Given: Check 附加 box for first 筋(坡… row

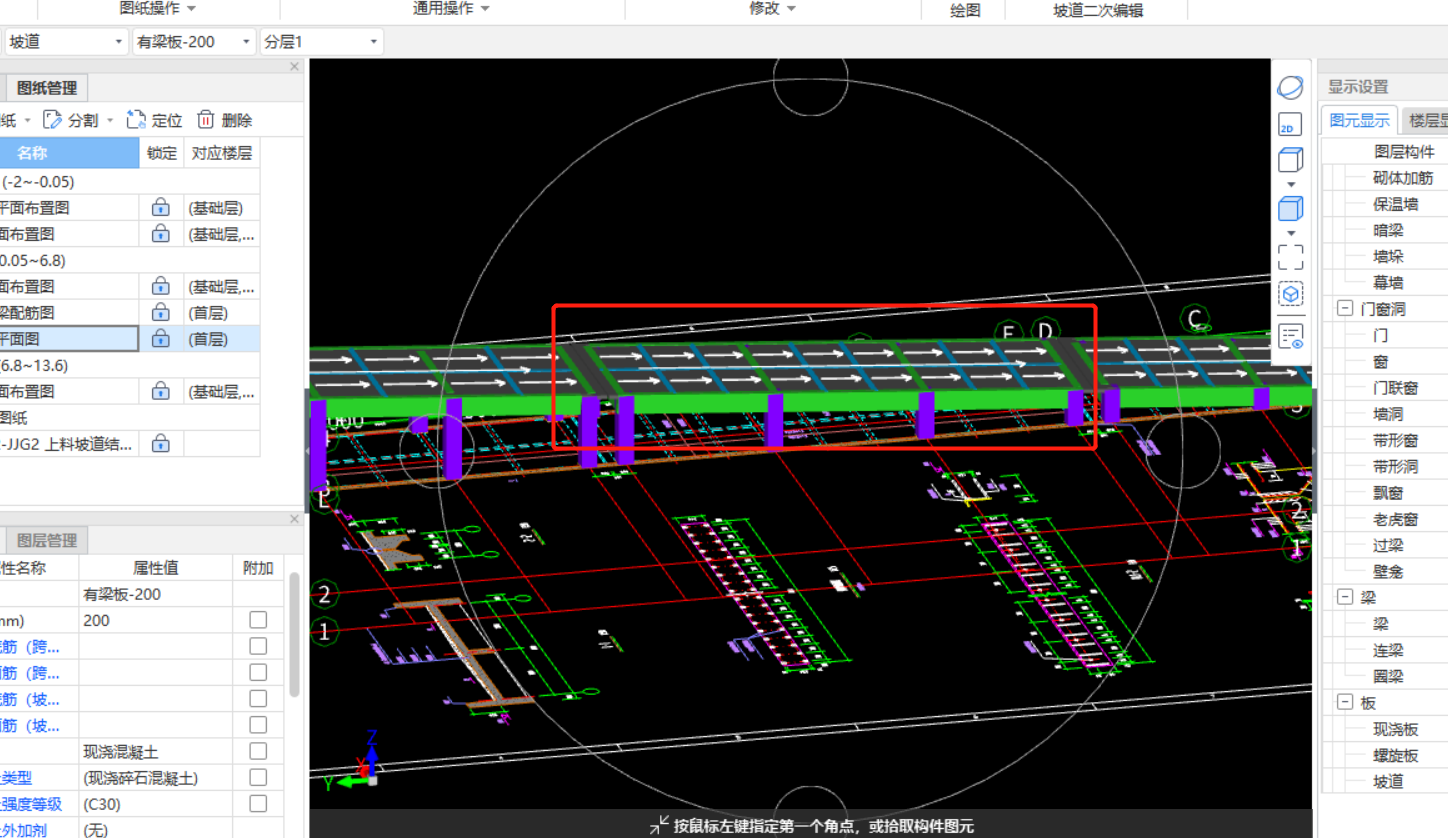Looking at the screenshot, I should [258, 698].
